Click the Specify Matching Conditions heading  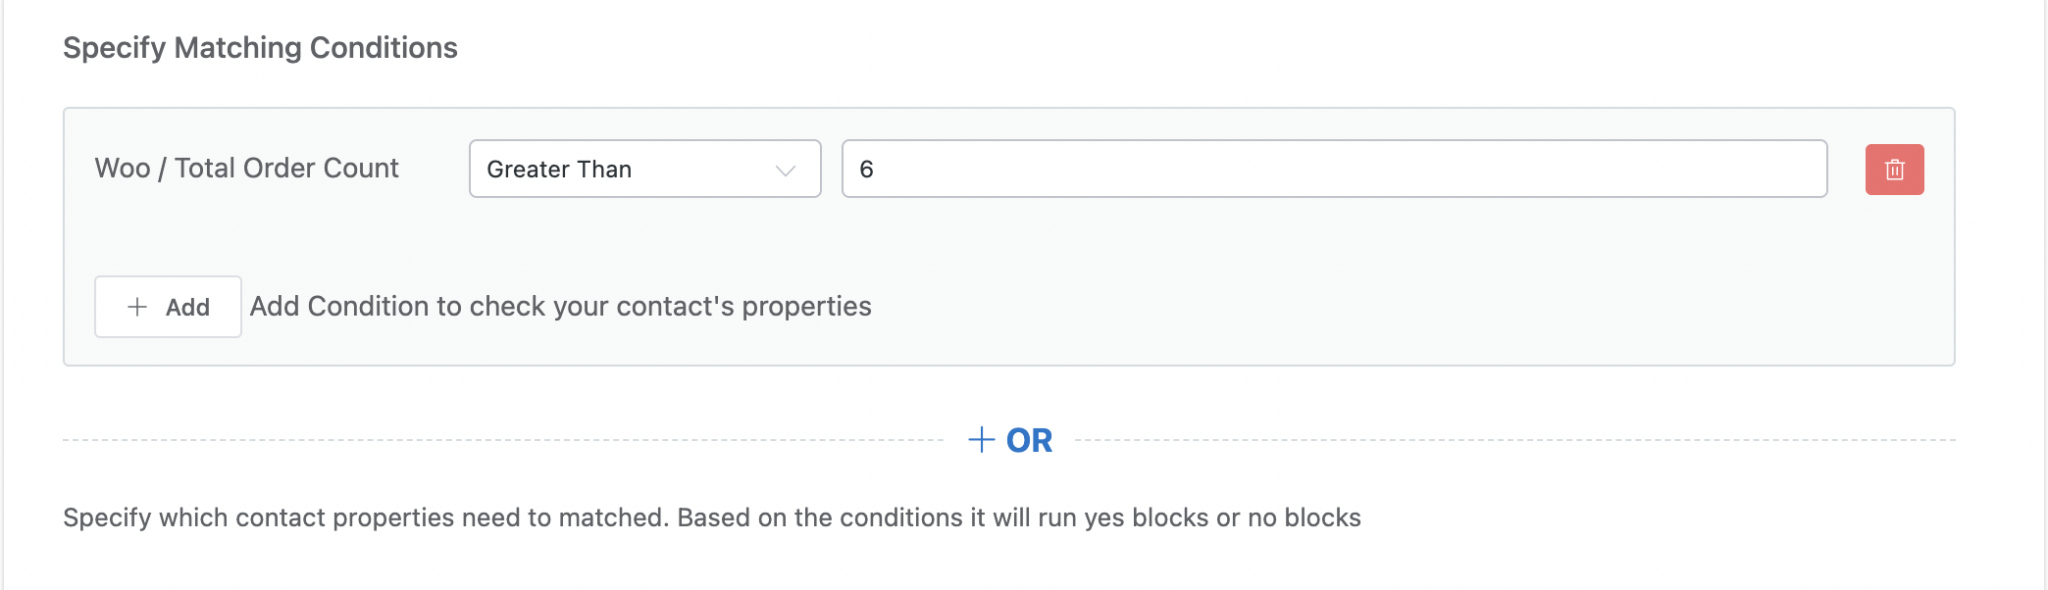[260, 47]
